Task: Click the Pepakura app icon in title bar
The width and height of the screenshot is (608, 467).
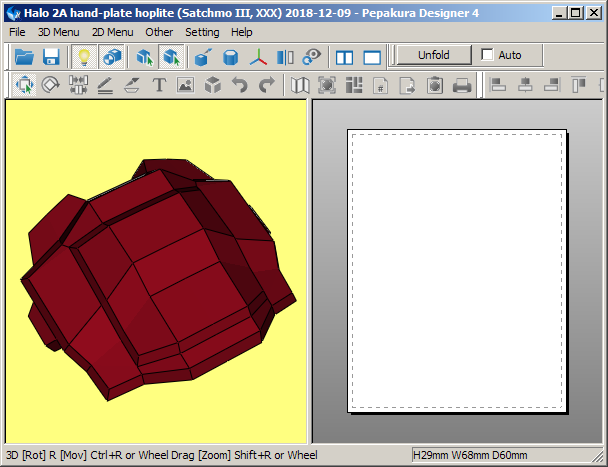Action: (x=14, y=14)
